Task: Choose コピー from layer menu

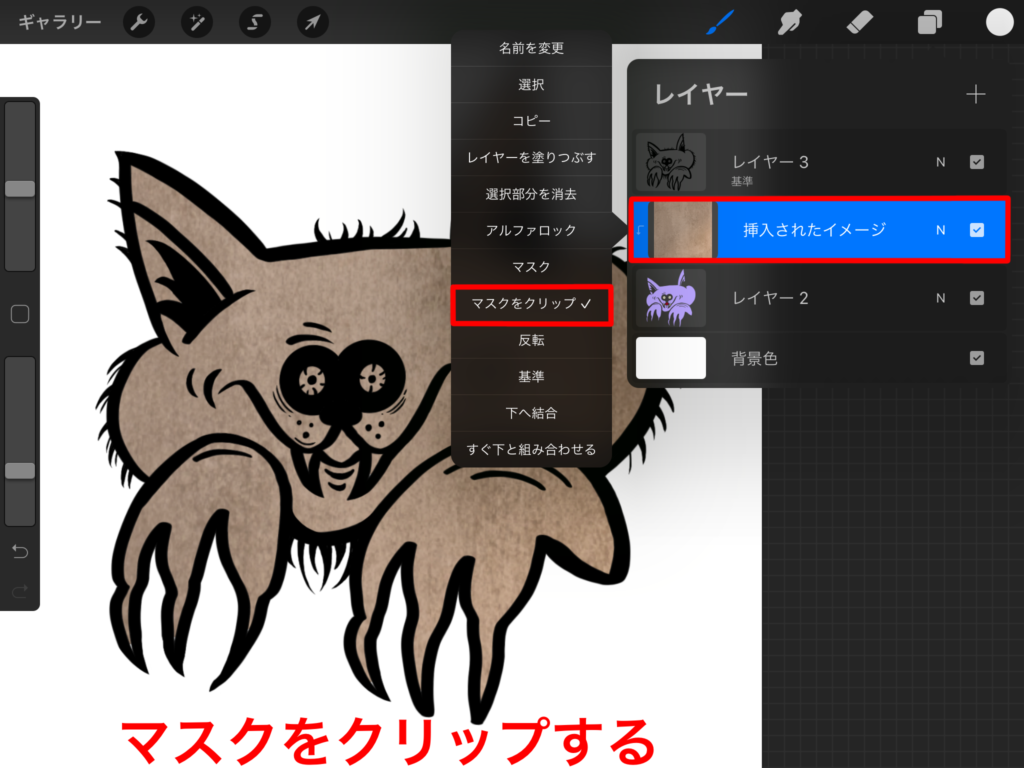Action: pos(531,121)
